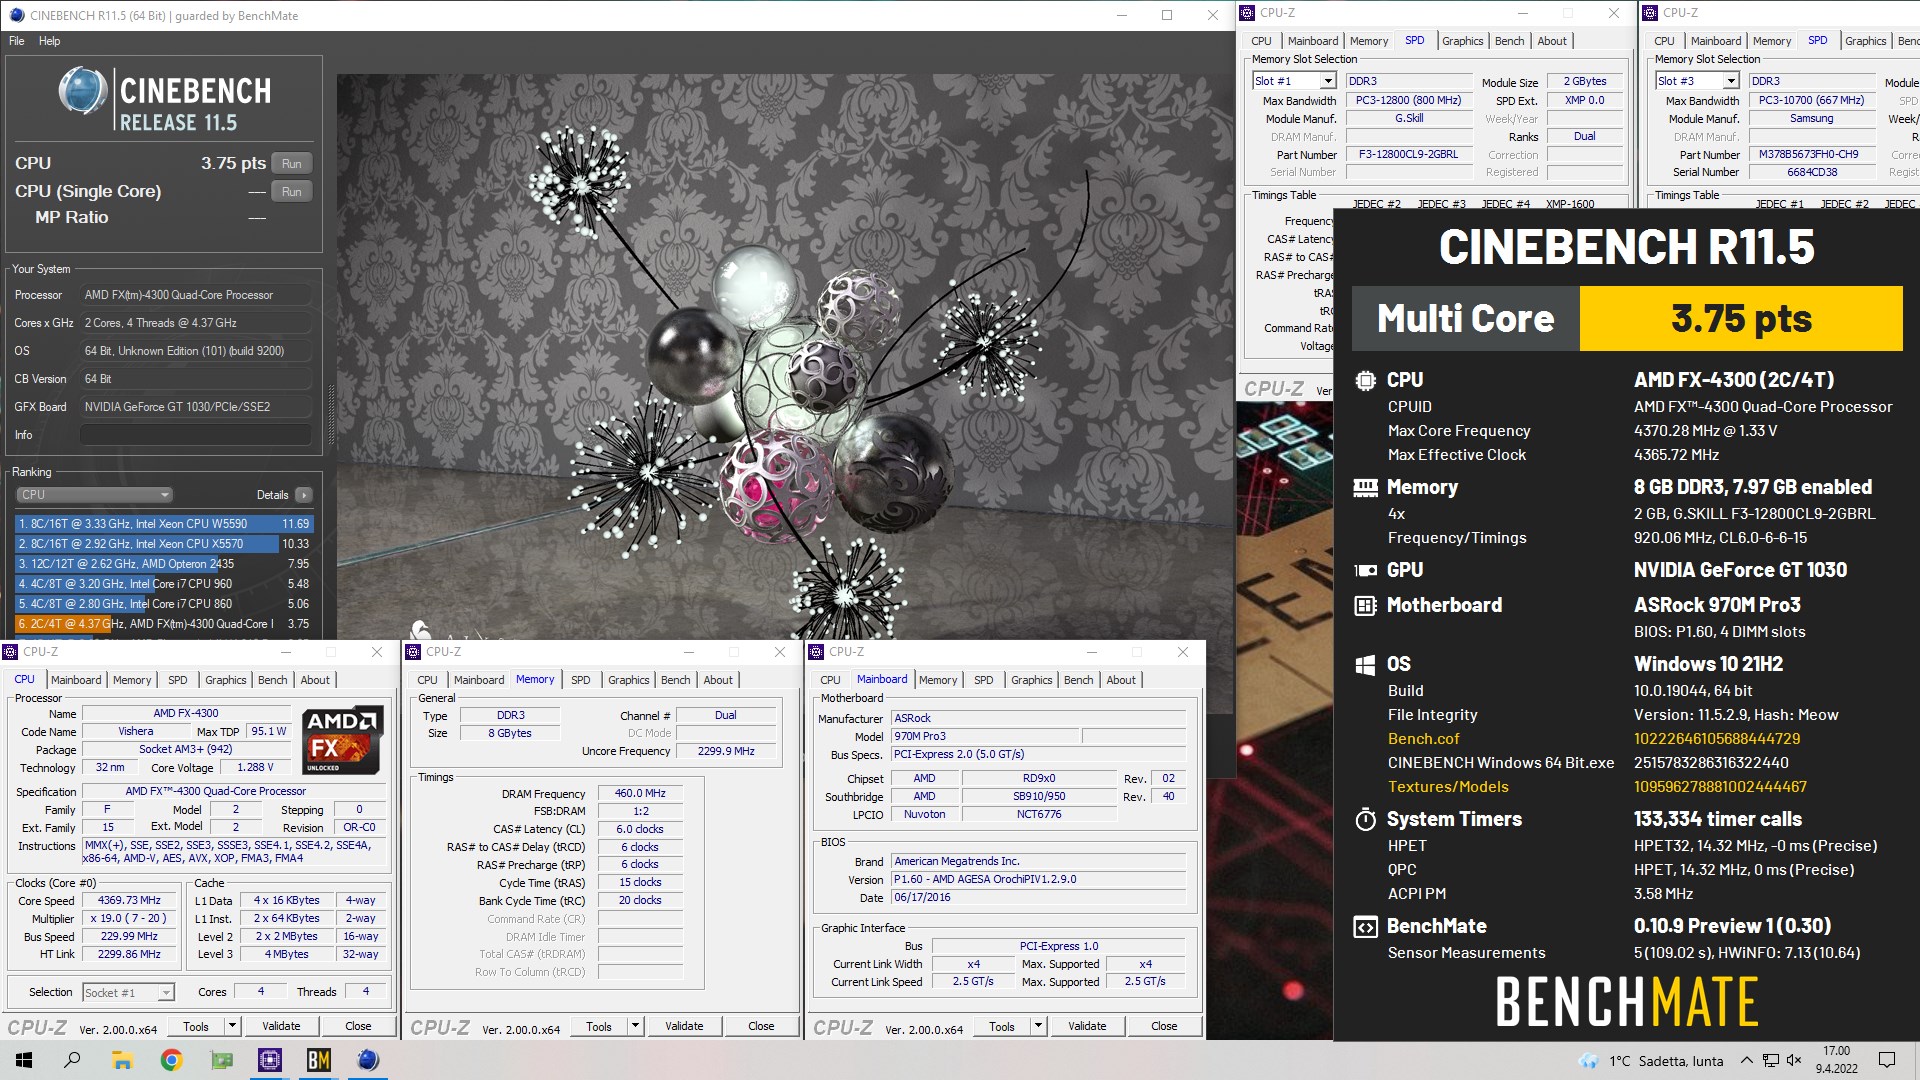Open BenchMate BM icon on taskbar
The height and width of the screenshot is (1080, 1920).
[319, 1060]
